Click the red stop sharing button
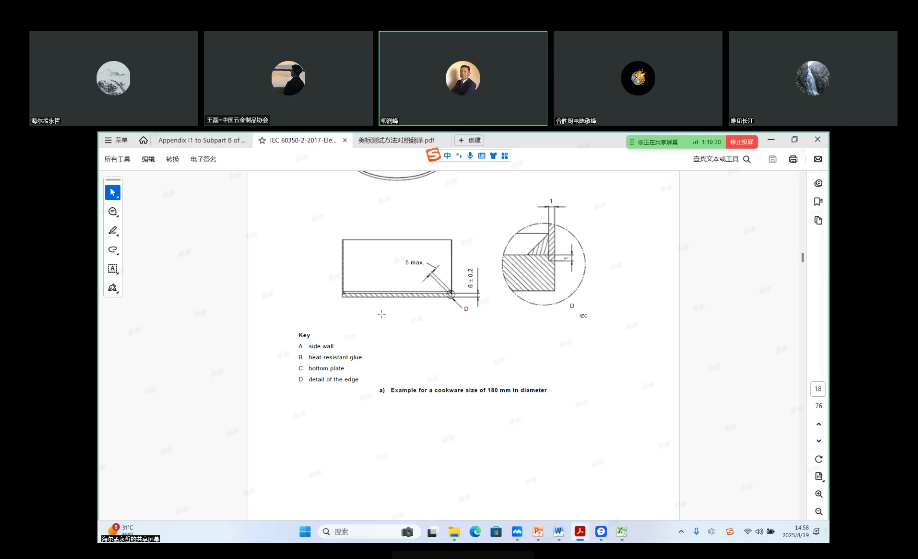 coord(742,142)
